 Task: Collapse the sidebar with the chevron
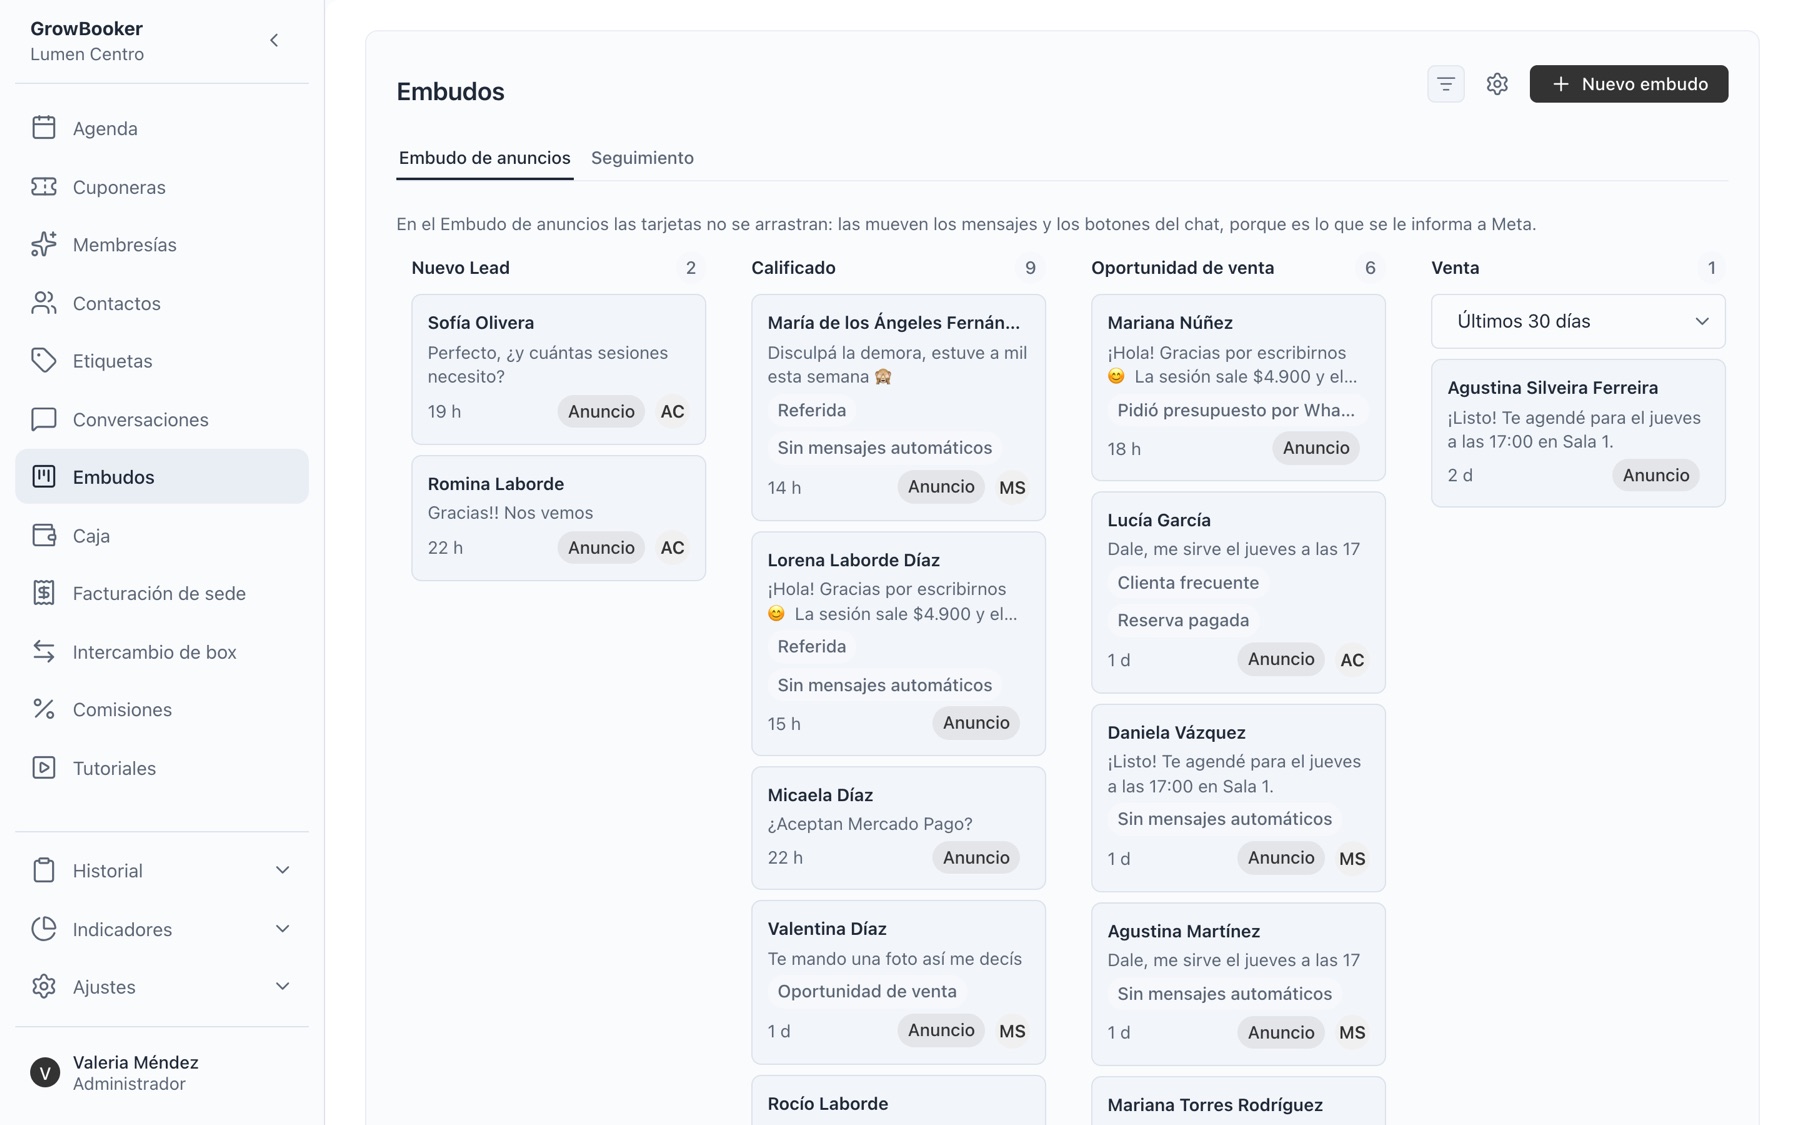(274, 41)
